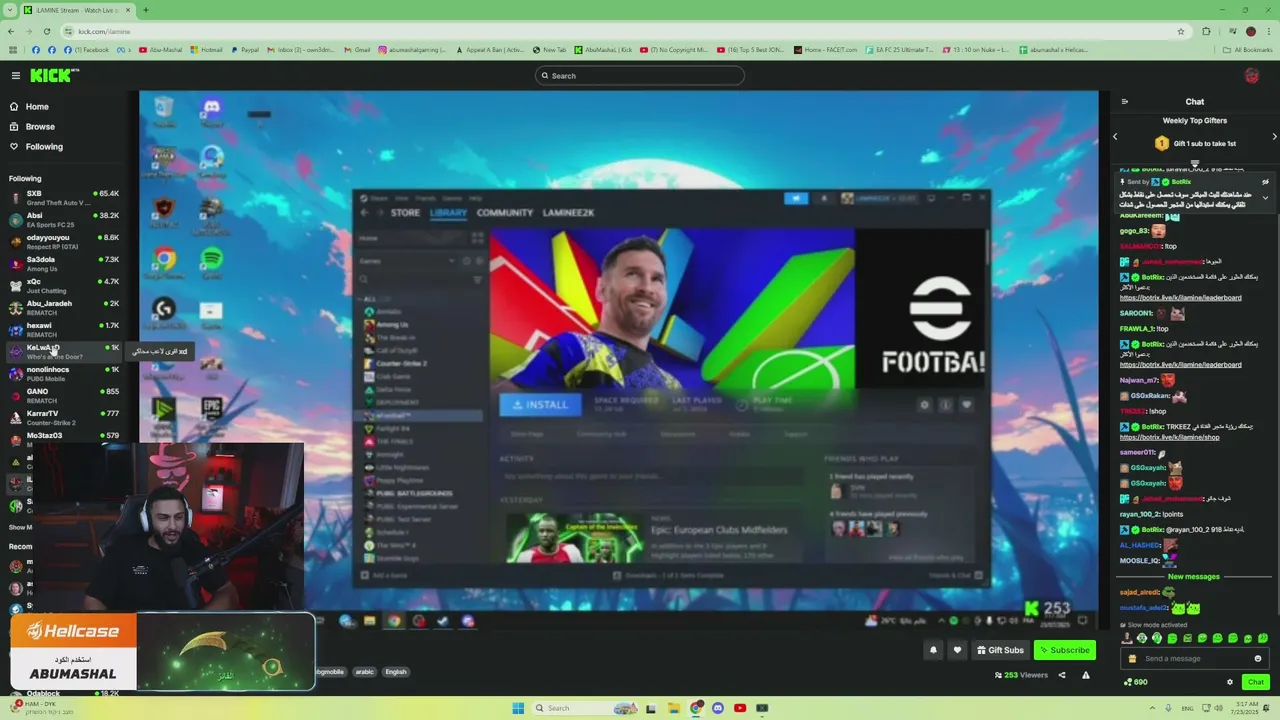Toggle follow with the heart icon
The width and height of the screenshot is (1280, 720).
(957, 650)
